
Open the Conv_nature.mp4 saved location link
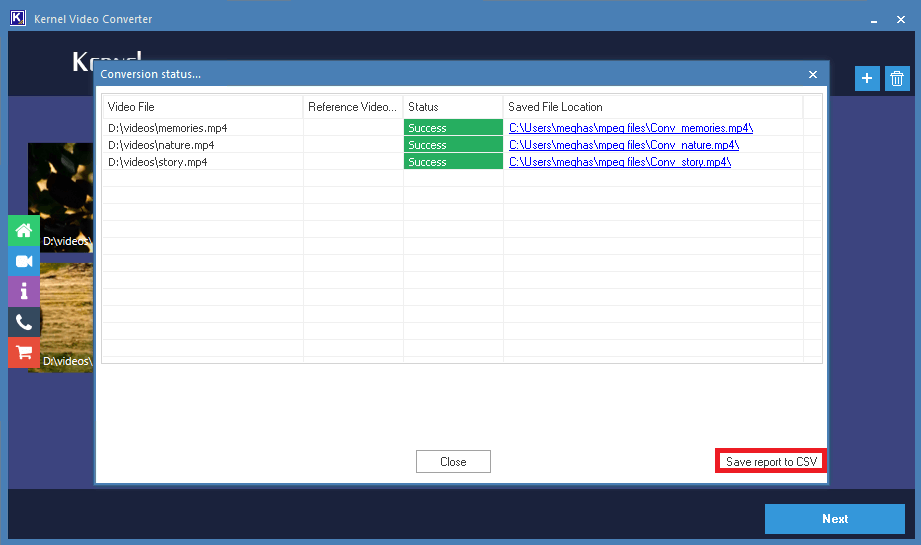tap(624, 145)
